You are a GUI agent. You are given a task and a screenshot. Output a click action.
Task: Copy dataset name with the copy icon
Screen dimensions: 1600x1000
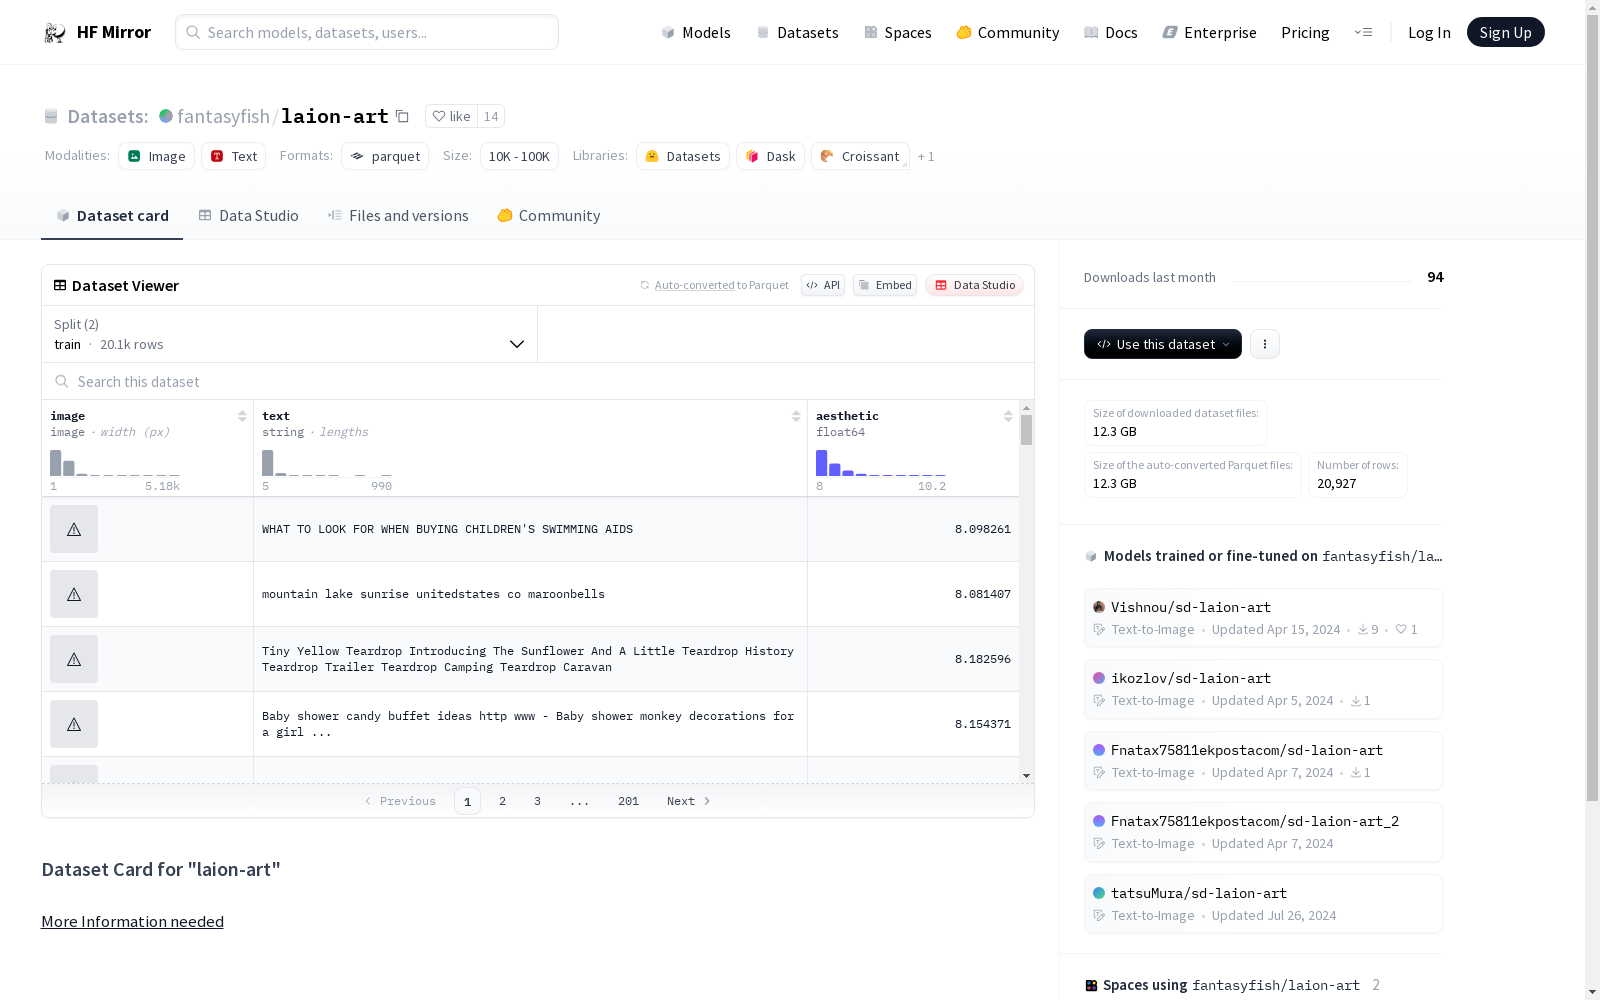point(402,116)
